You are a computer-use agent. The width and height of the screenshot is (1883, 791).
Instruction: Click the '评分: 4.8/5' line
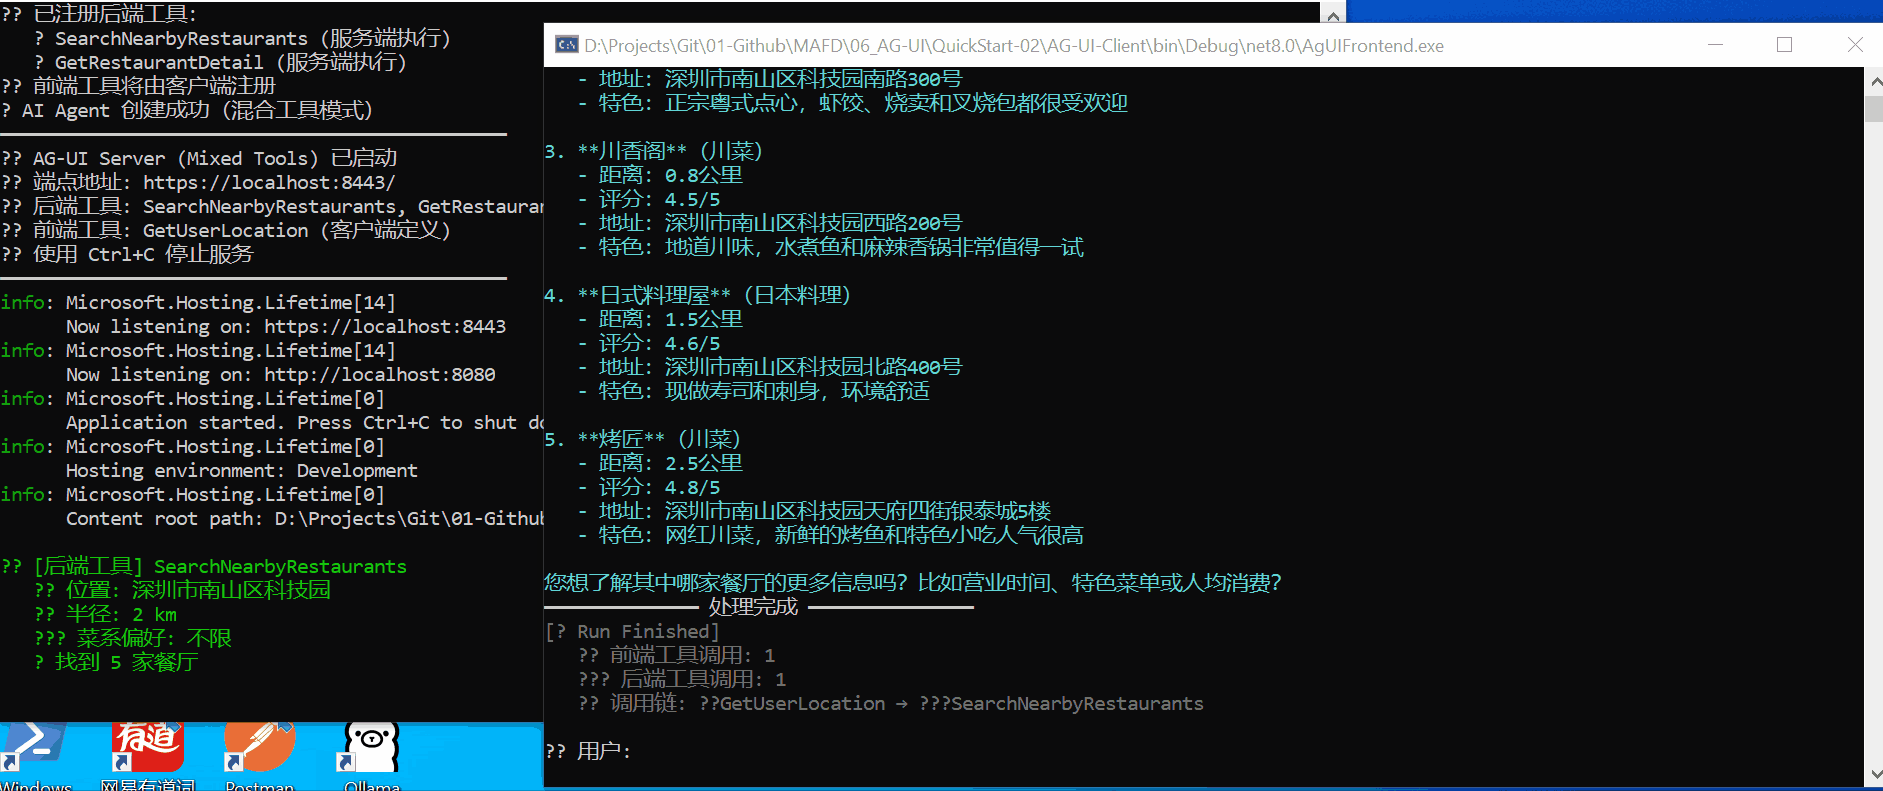pos(649,487)
